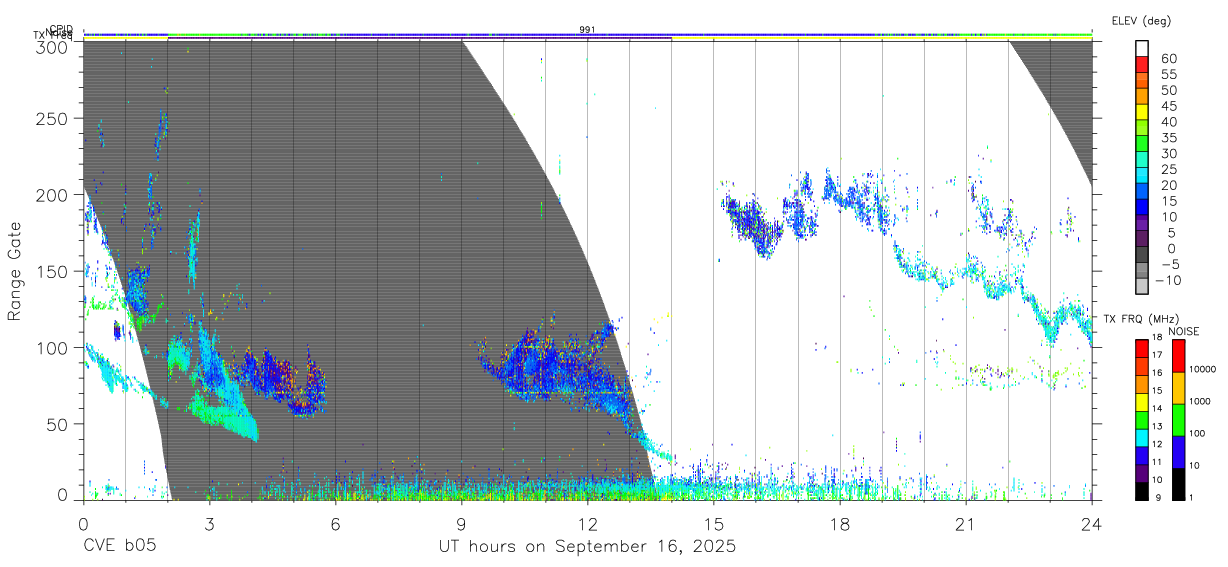Viewport: 1228px width, 567px height.
Task: Click the x-axis tick label "12"
Action: 587,524
